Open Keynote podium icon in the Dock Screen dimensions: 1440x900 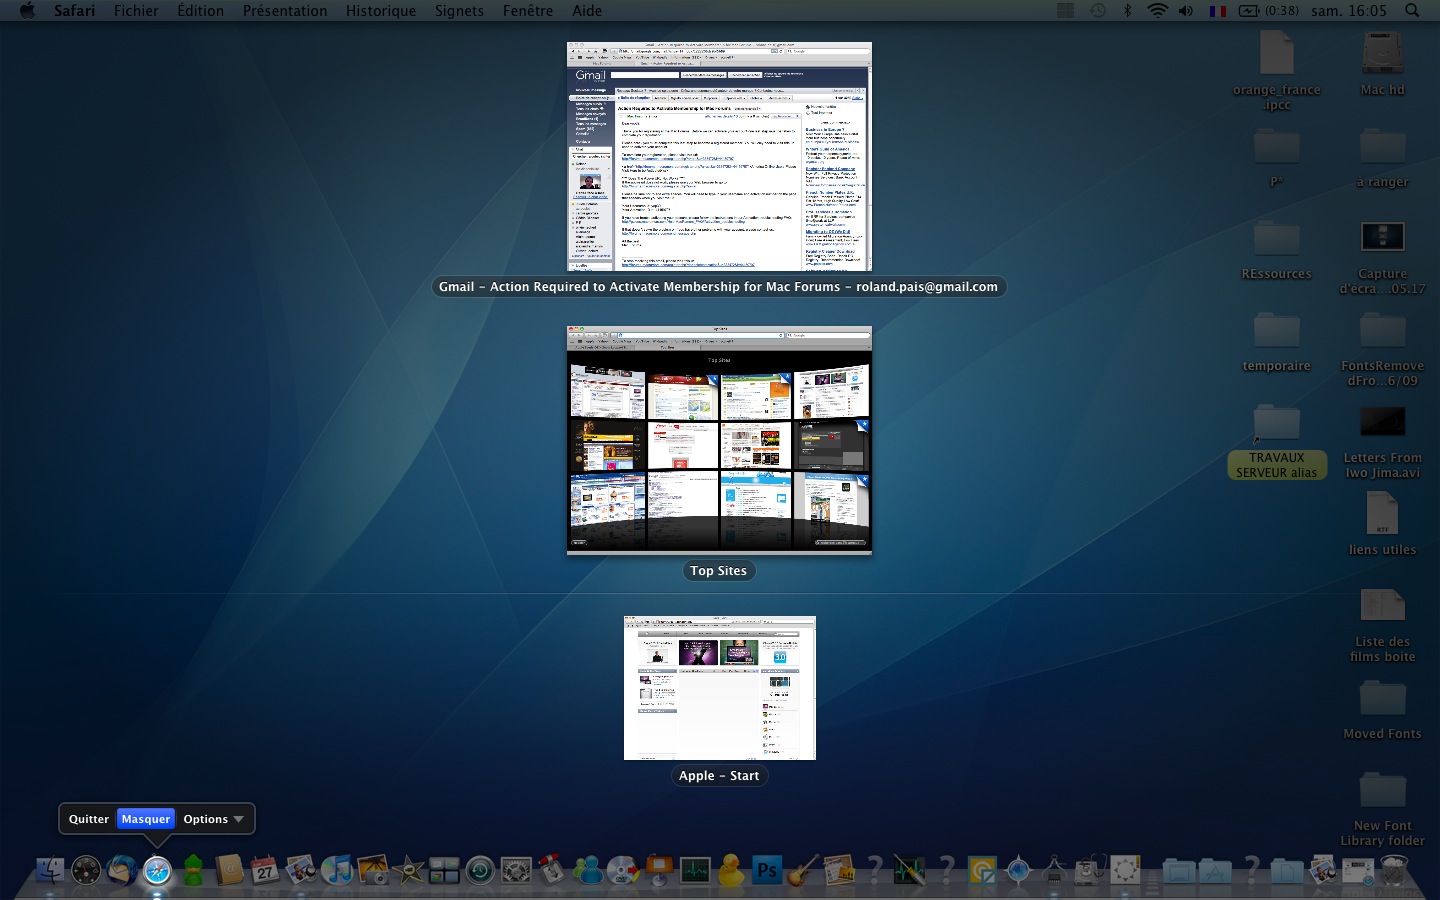pyautogui.click(x=659, y=871)
